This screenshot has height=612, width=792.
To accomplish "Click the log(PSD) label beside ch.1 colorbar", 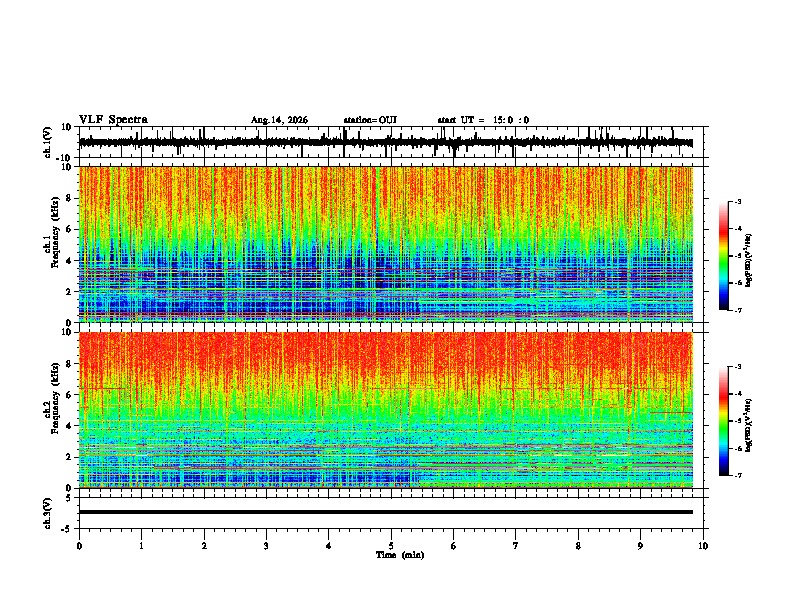I will pyautogui.click(x=748, y=261).
